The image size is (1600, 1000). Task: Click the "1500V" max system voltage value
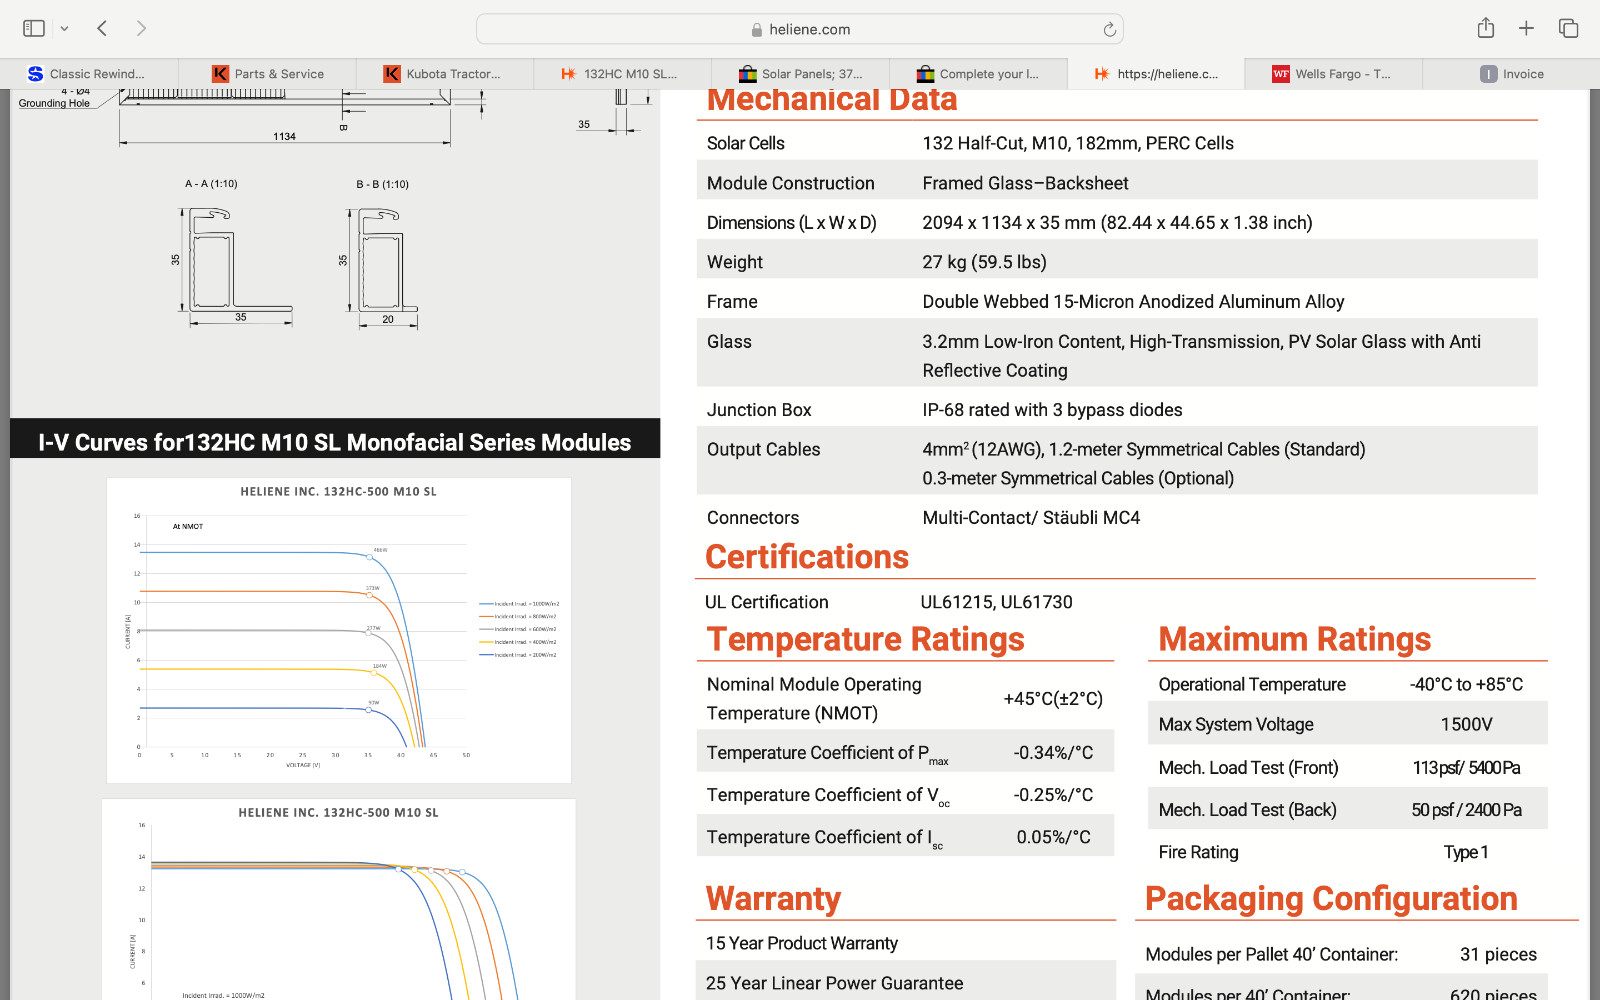pyautogui.click(x=1466, y=725)
